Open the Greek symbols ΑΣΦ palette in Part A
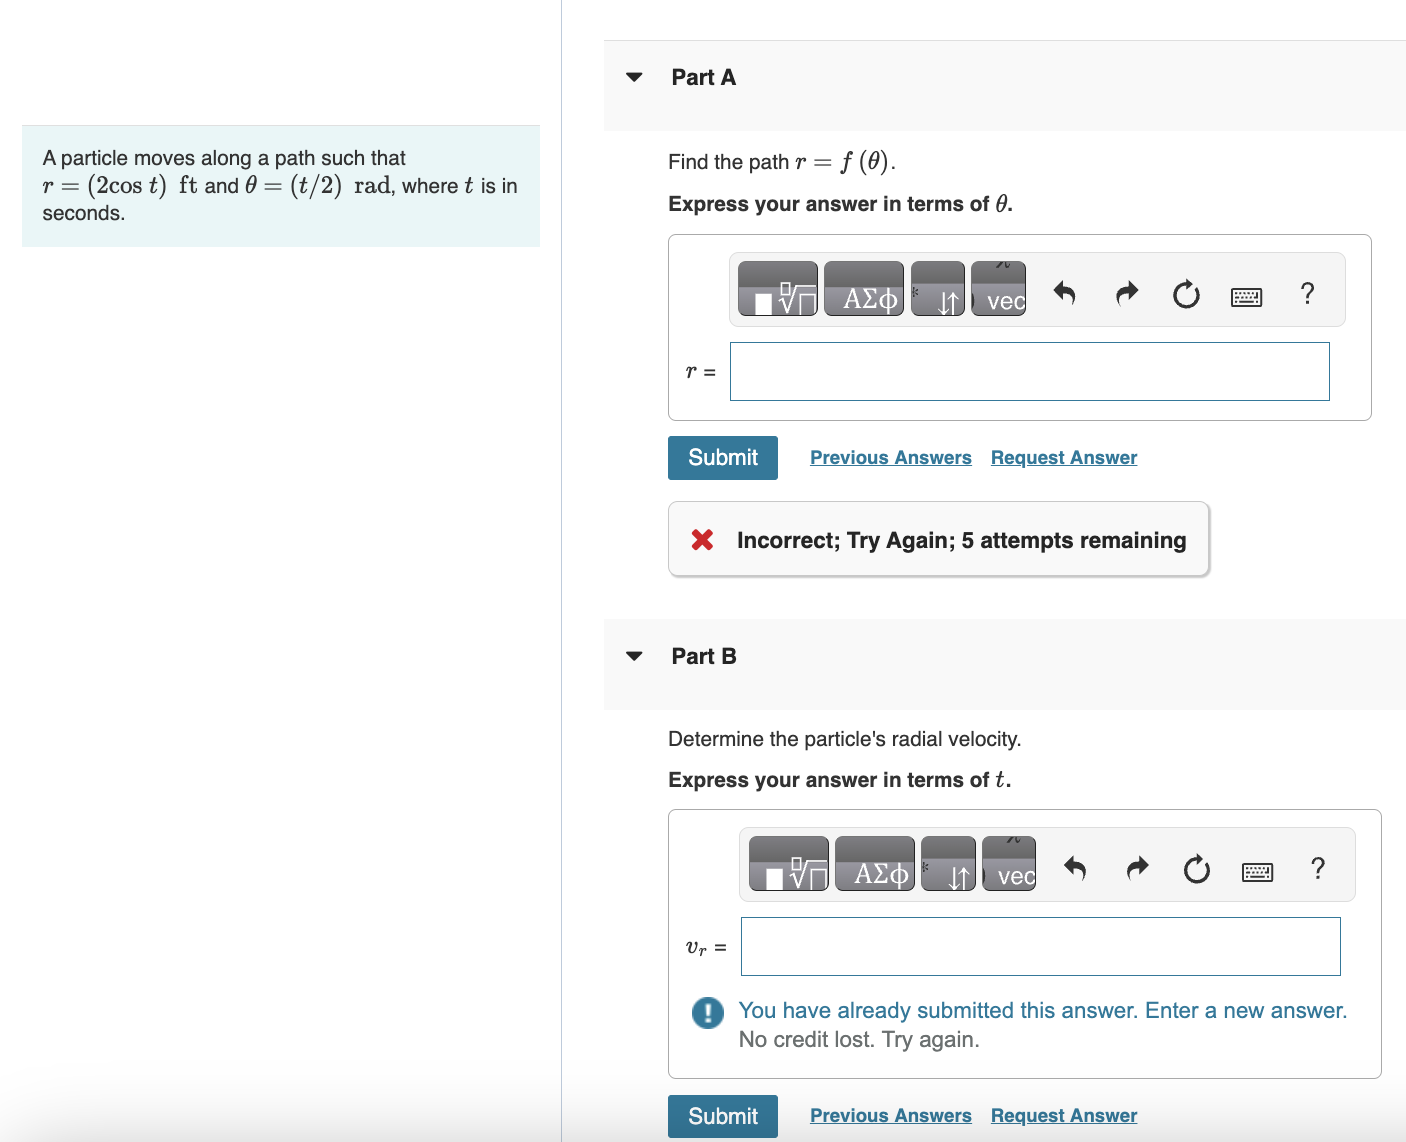 [x=863, y=290]
